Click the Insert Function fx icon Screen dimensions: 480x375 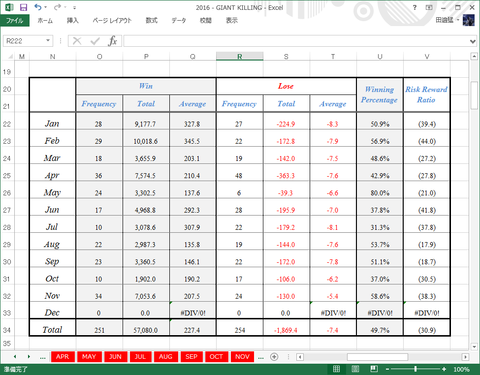tap(112, 41)
